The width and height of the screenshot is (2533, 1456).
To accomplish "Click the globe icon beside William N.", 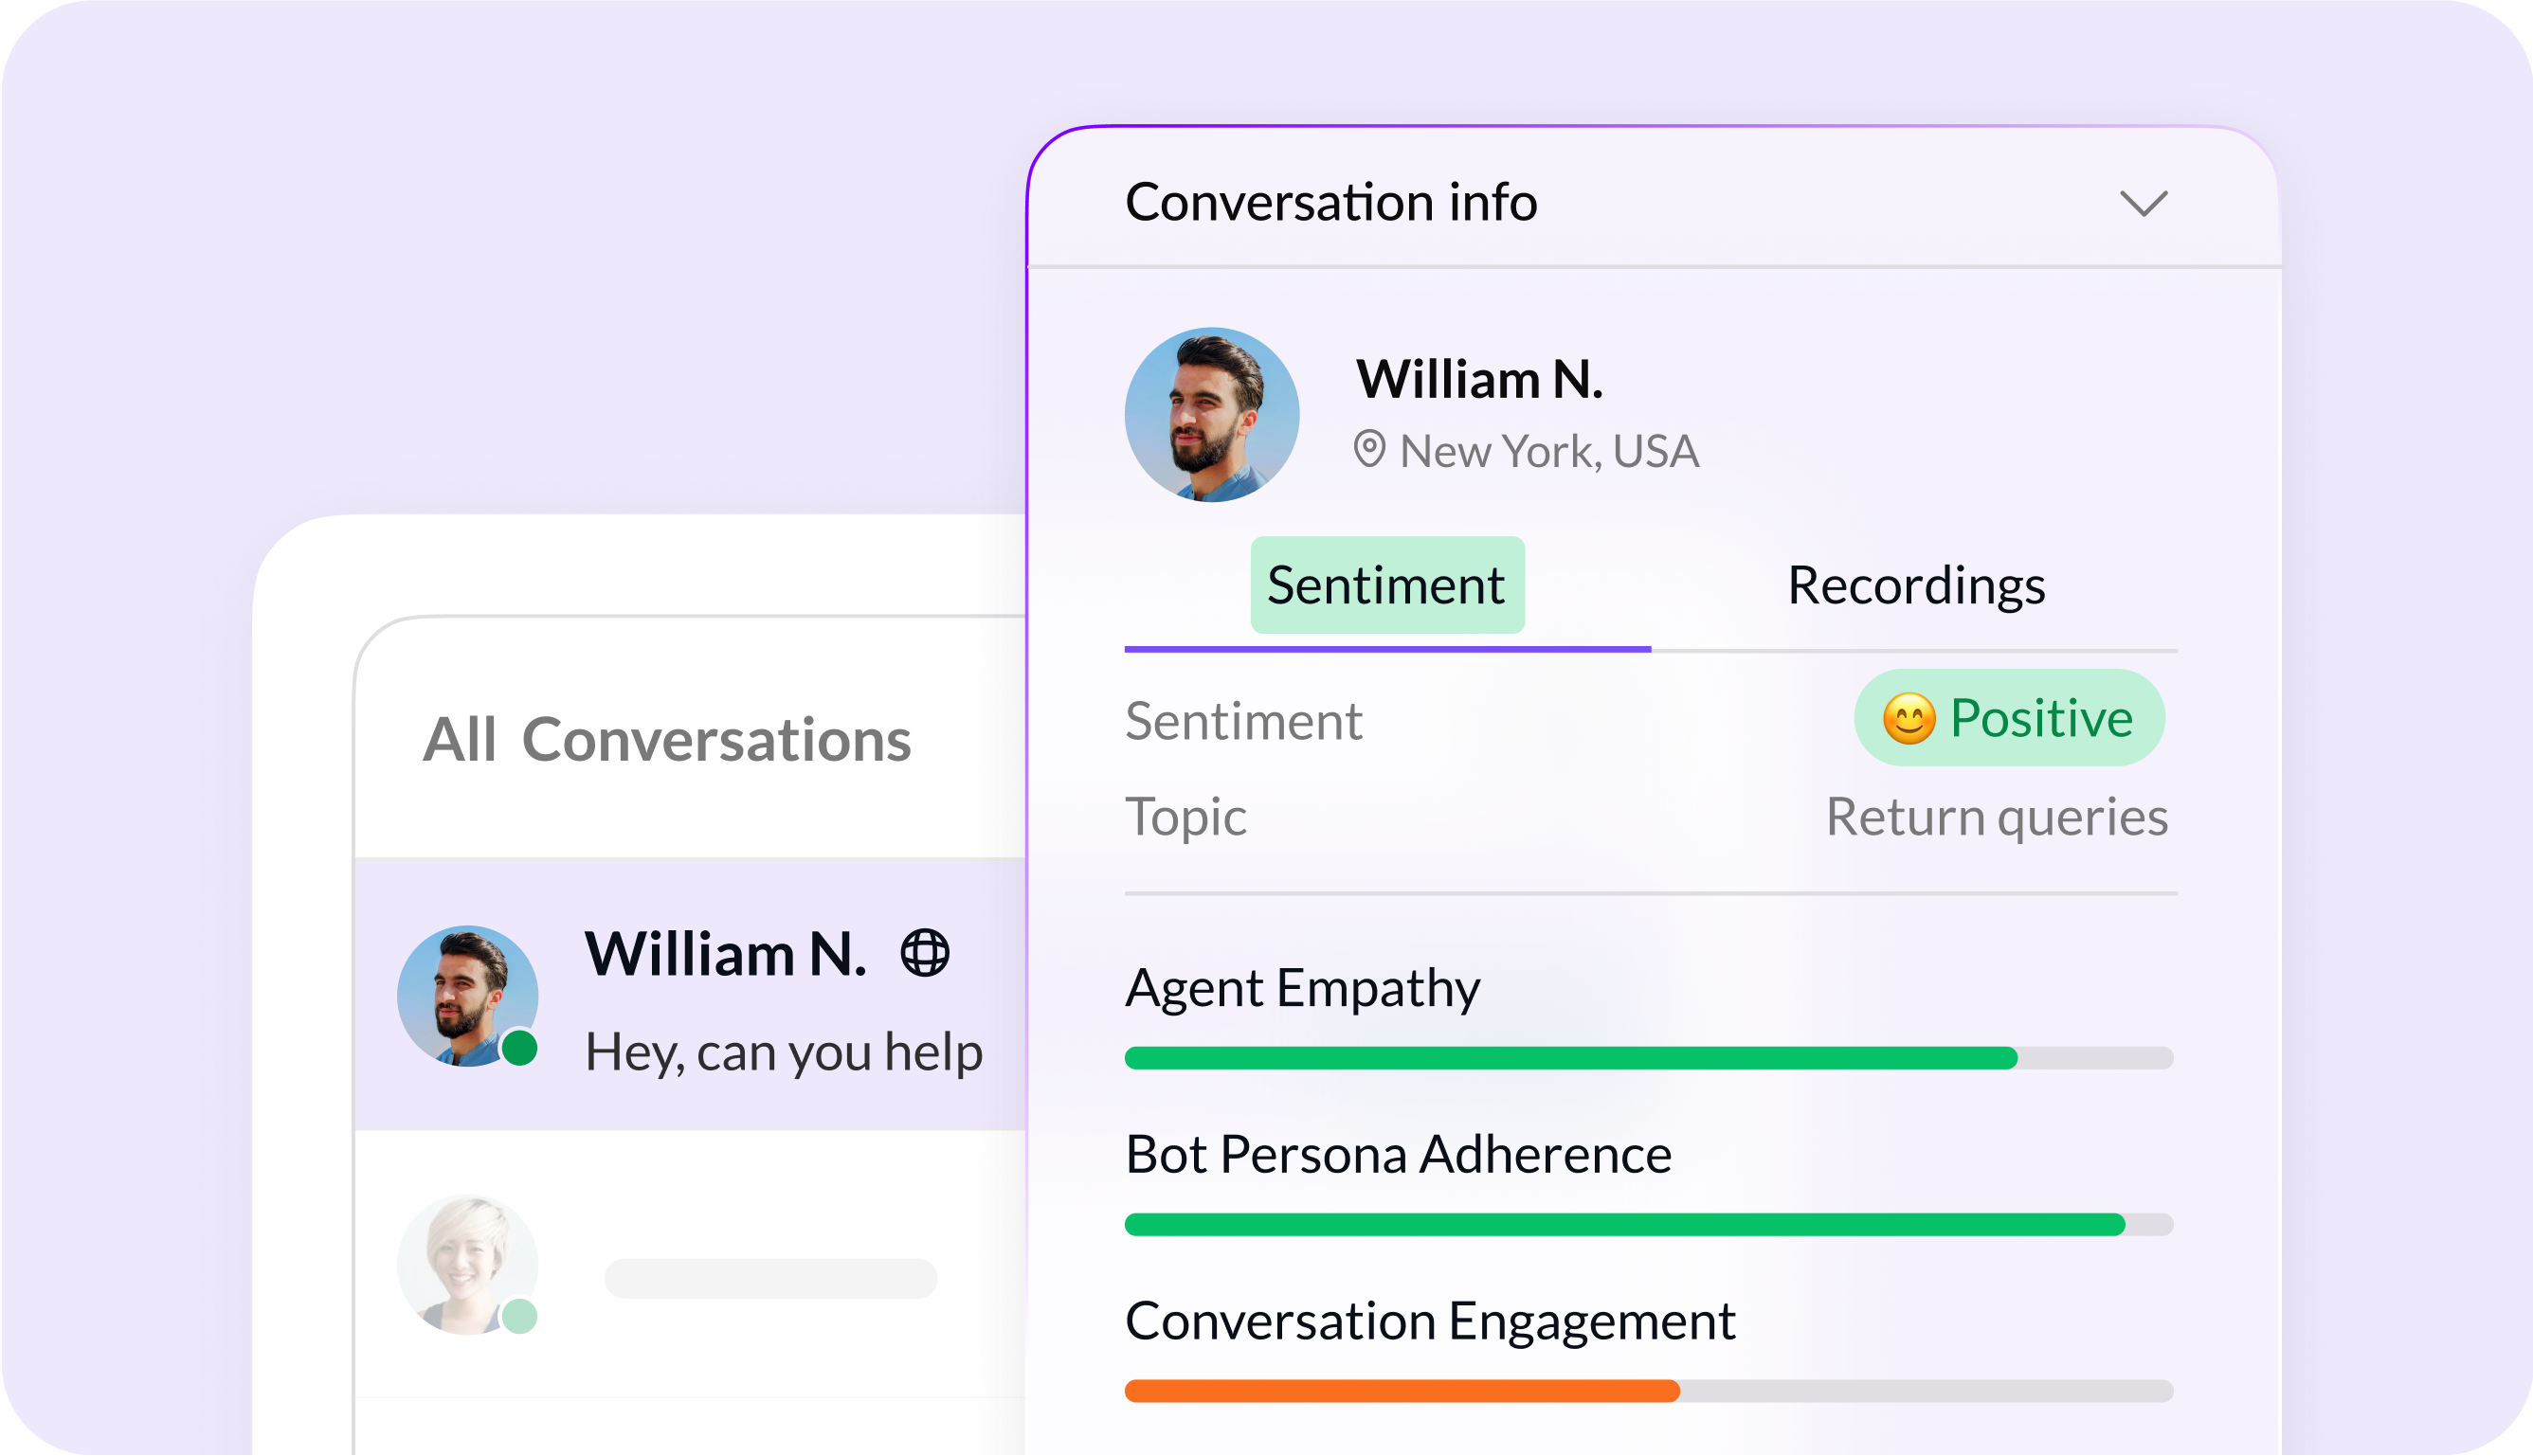I will click(x=925, y=953).
